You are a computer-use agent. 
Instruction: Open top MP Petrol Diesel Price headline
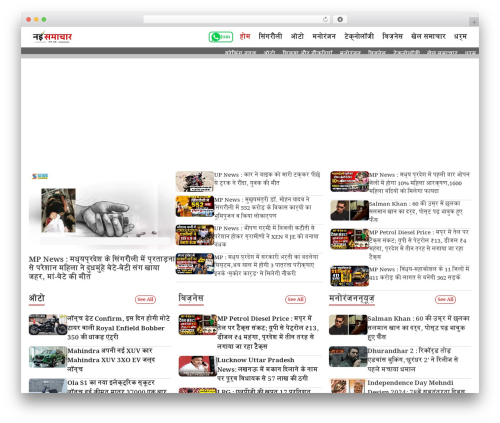pos(419,244)
